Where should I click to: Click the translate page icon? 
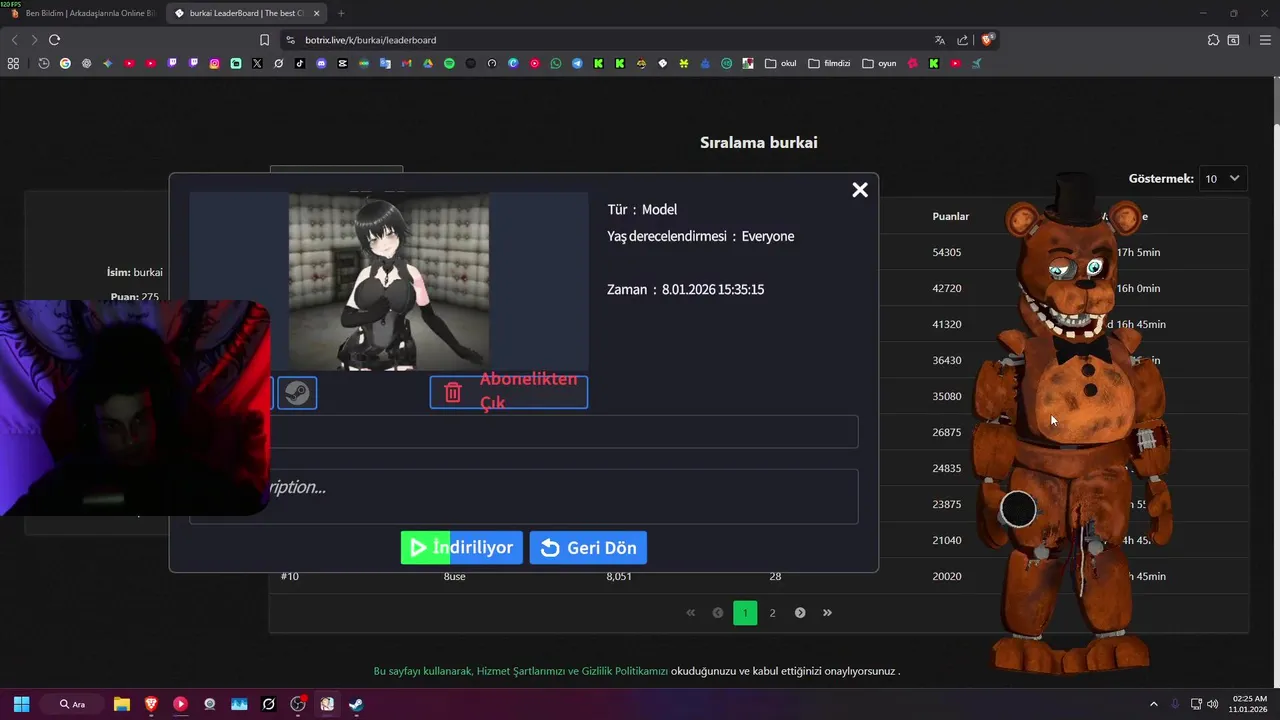tap(939, 40)
